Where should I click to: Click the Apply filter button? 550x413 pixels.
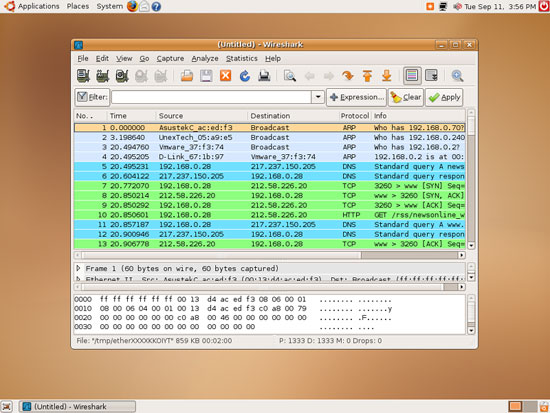pos(444,97)
